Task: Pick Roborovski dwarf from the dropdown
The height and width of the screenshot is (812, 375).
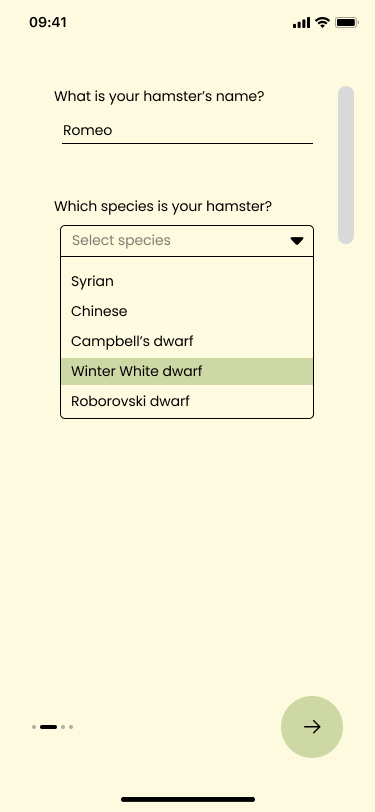Action: point(187,401)
